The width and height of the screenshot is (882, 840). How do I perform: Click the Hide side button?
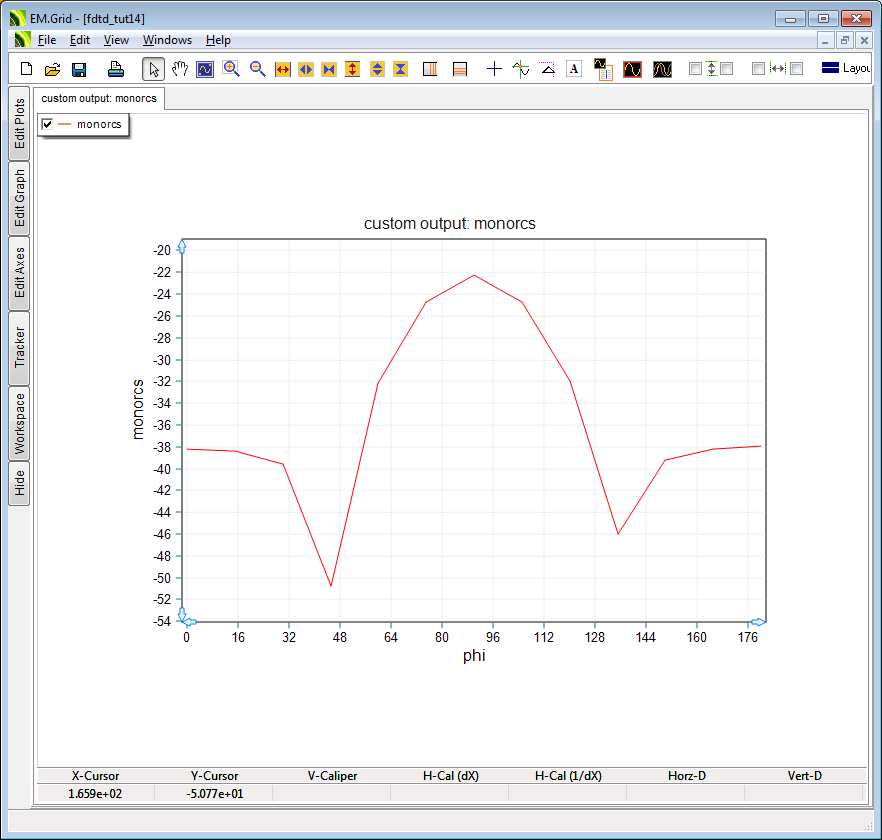click(20, 484)
